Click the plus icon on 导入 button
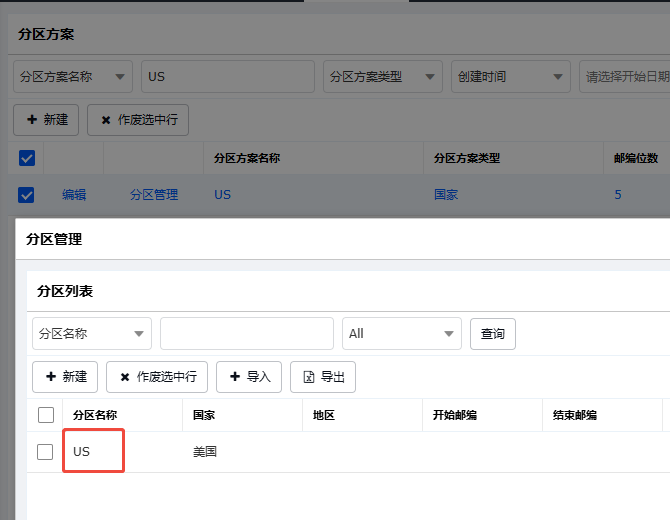This screenshot has height=520, width=670. (235, 376)
